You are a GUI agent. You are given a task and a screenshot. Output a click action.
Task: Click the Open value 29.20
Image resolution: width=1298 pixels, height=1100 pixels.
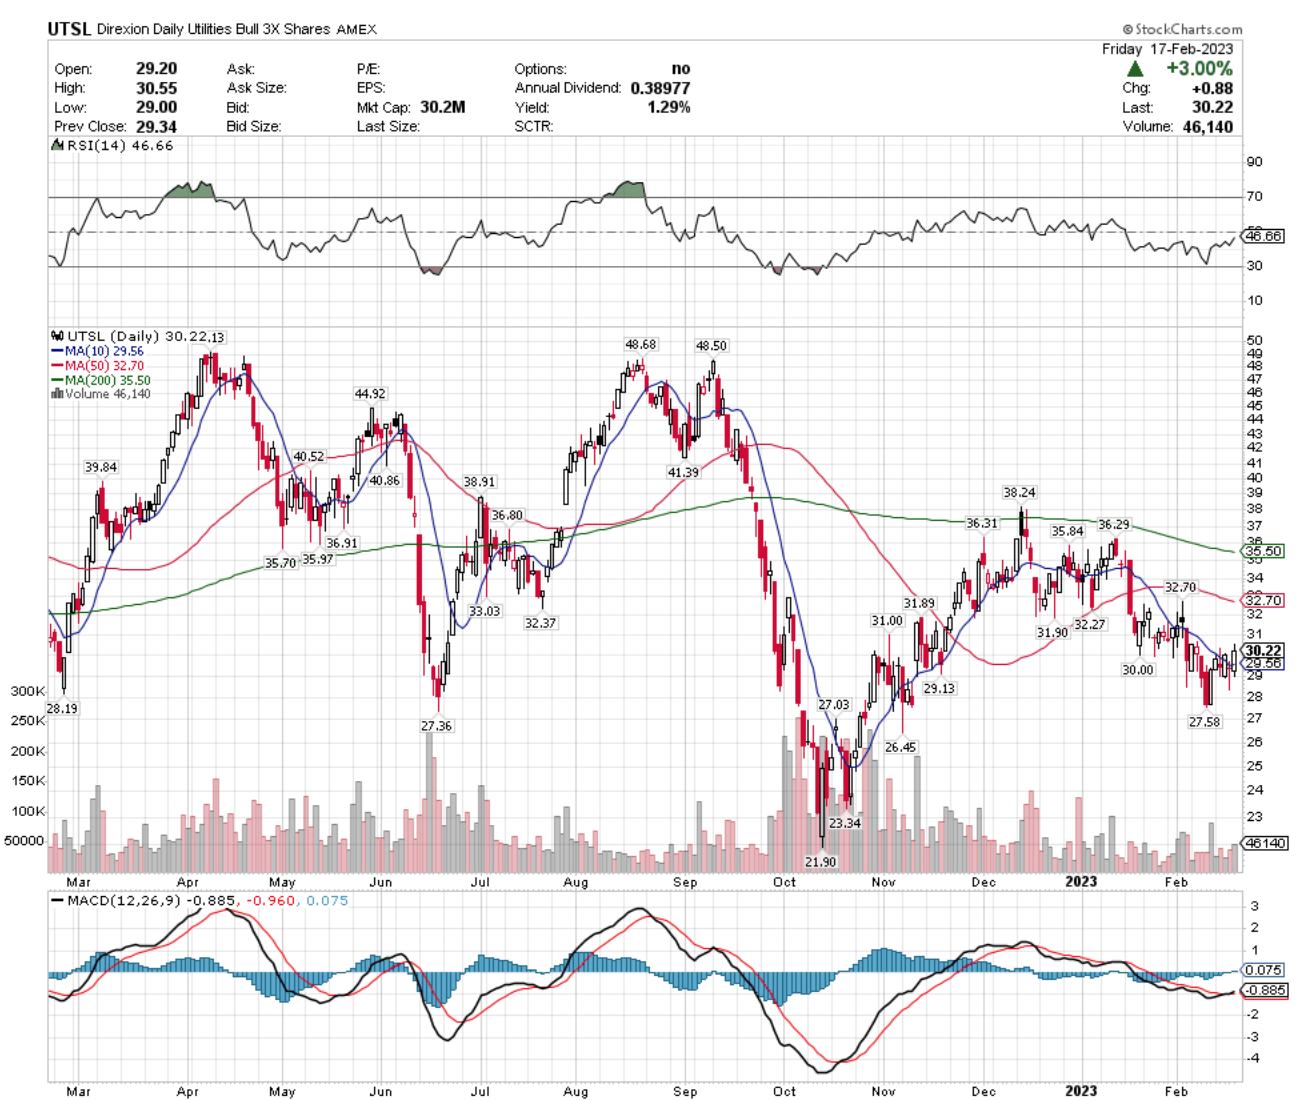(x=157, y=69)
